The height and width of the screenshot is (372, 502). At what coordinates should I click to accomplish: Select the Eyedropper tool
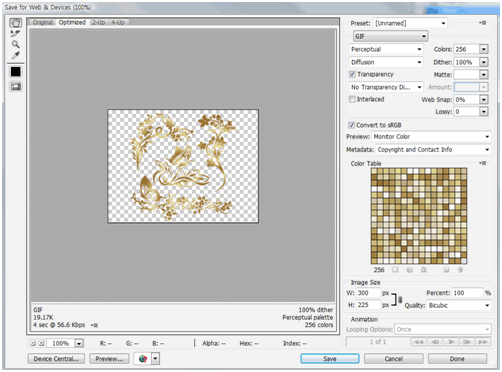[x=15, y=55]
